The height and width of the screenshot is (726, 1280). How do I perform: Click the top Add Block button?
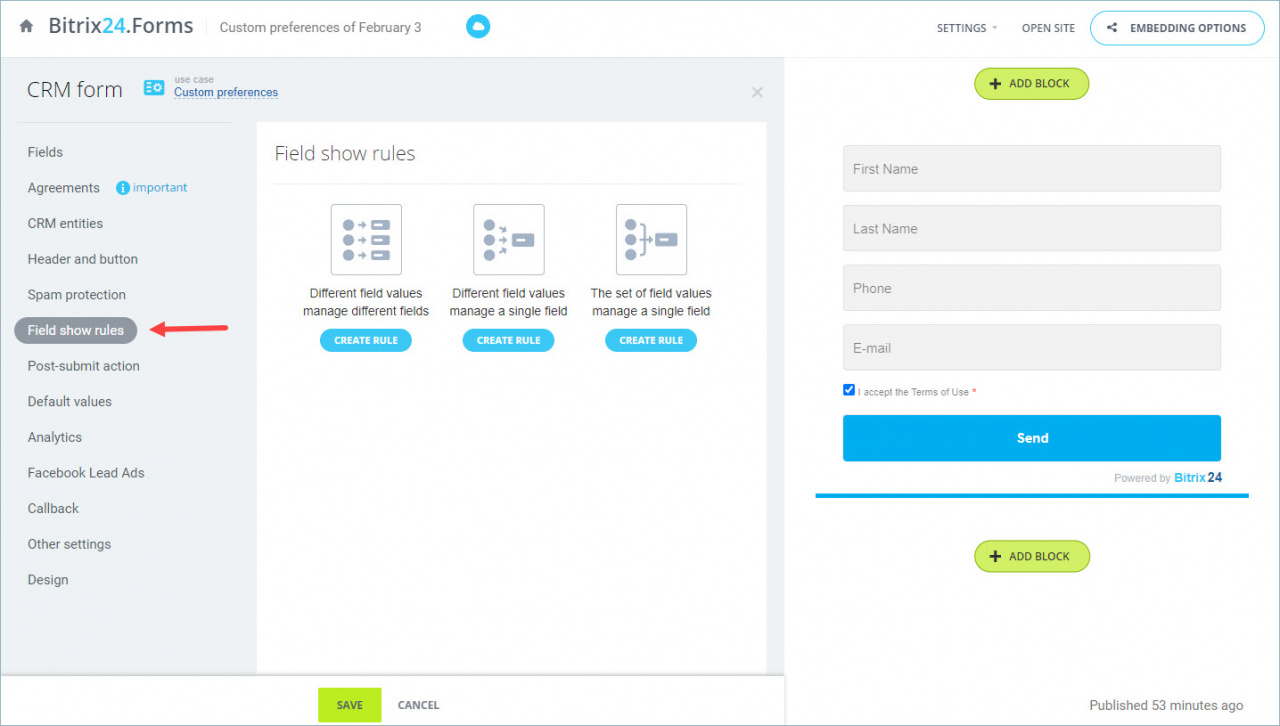coord(1032,84)
